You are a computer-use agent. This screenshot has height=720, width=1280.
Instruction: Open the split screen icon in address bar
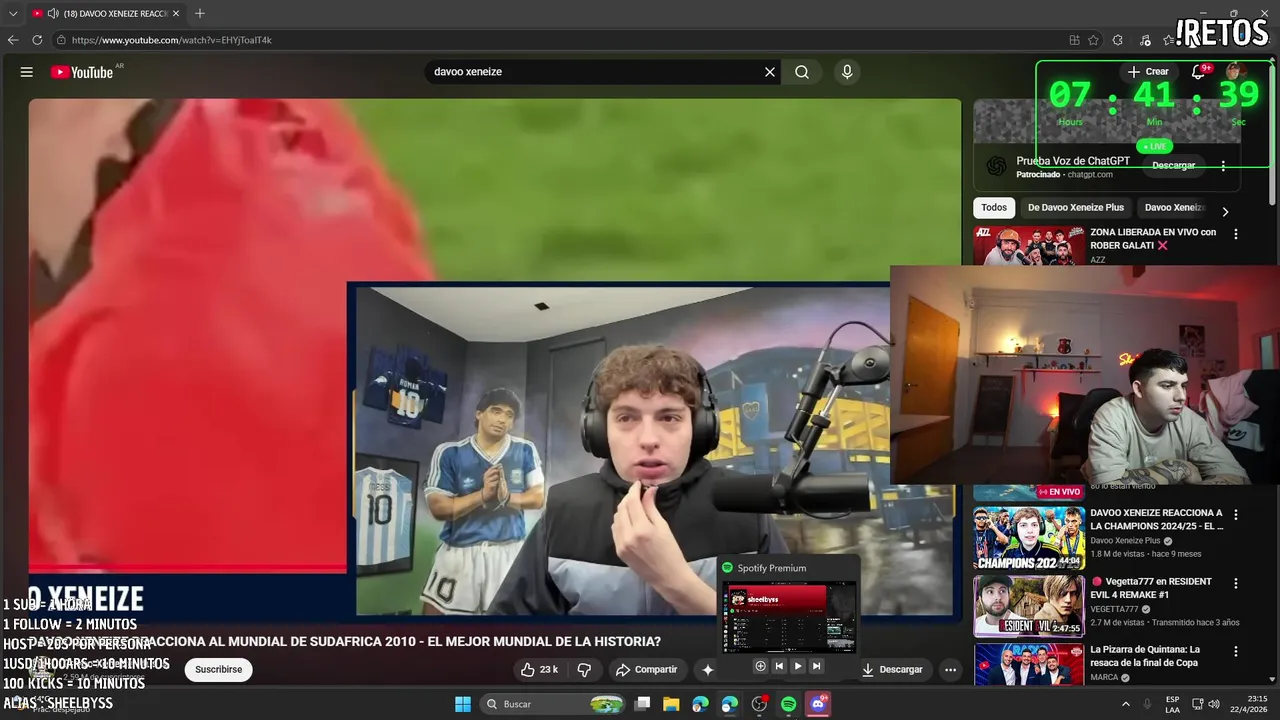1074,40
